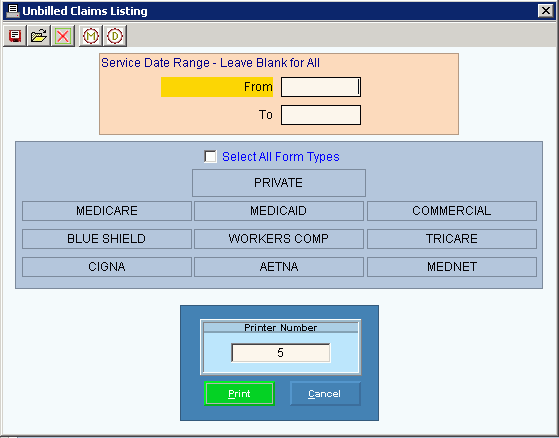The width and height of the screenshot is (559, 438).
Task: Focus the To date field
Action: tap(321, 115)
